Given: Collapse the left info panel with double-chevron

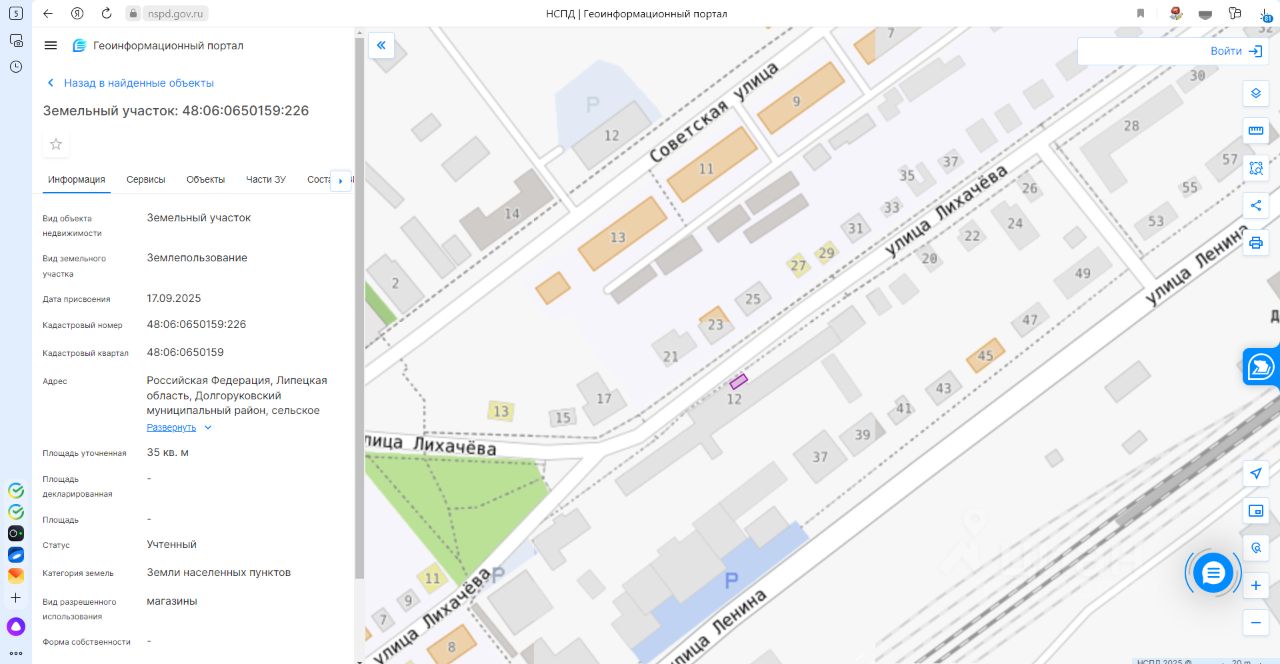Looking at the screenshot, I should coord(381,45).
